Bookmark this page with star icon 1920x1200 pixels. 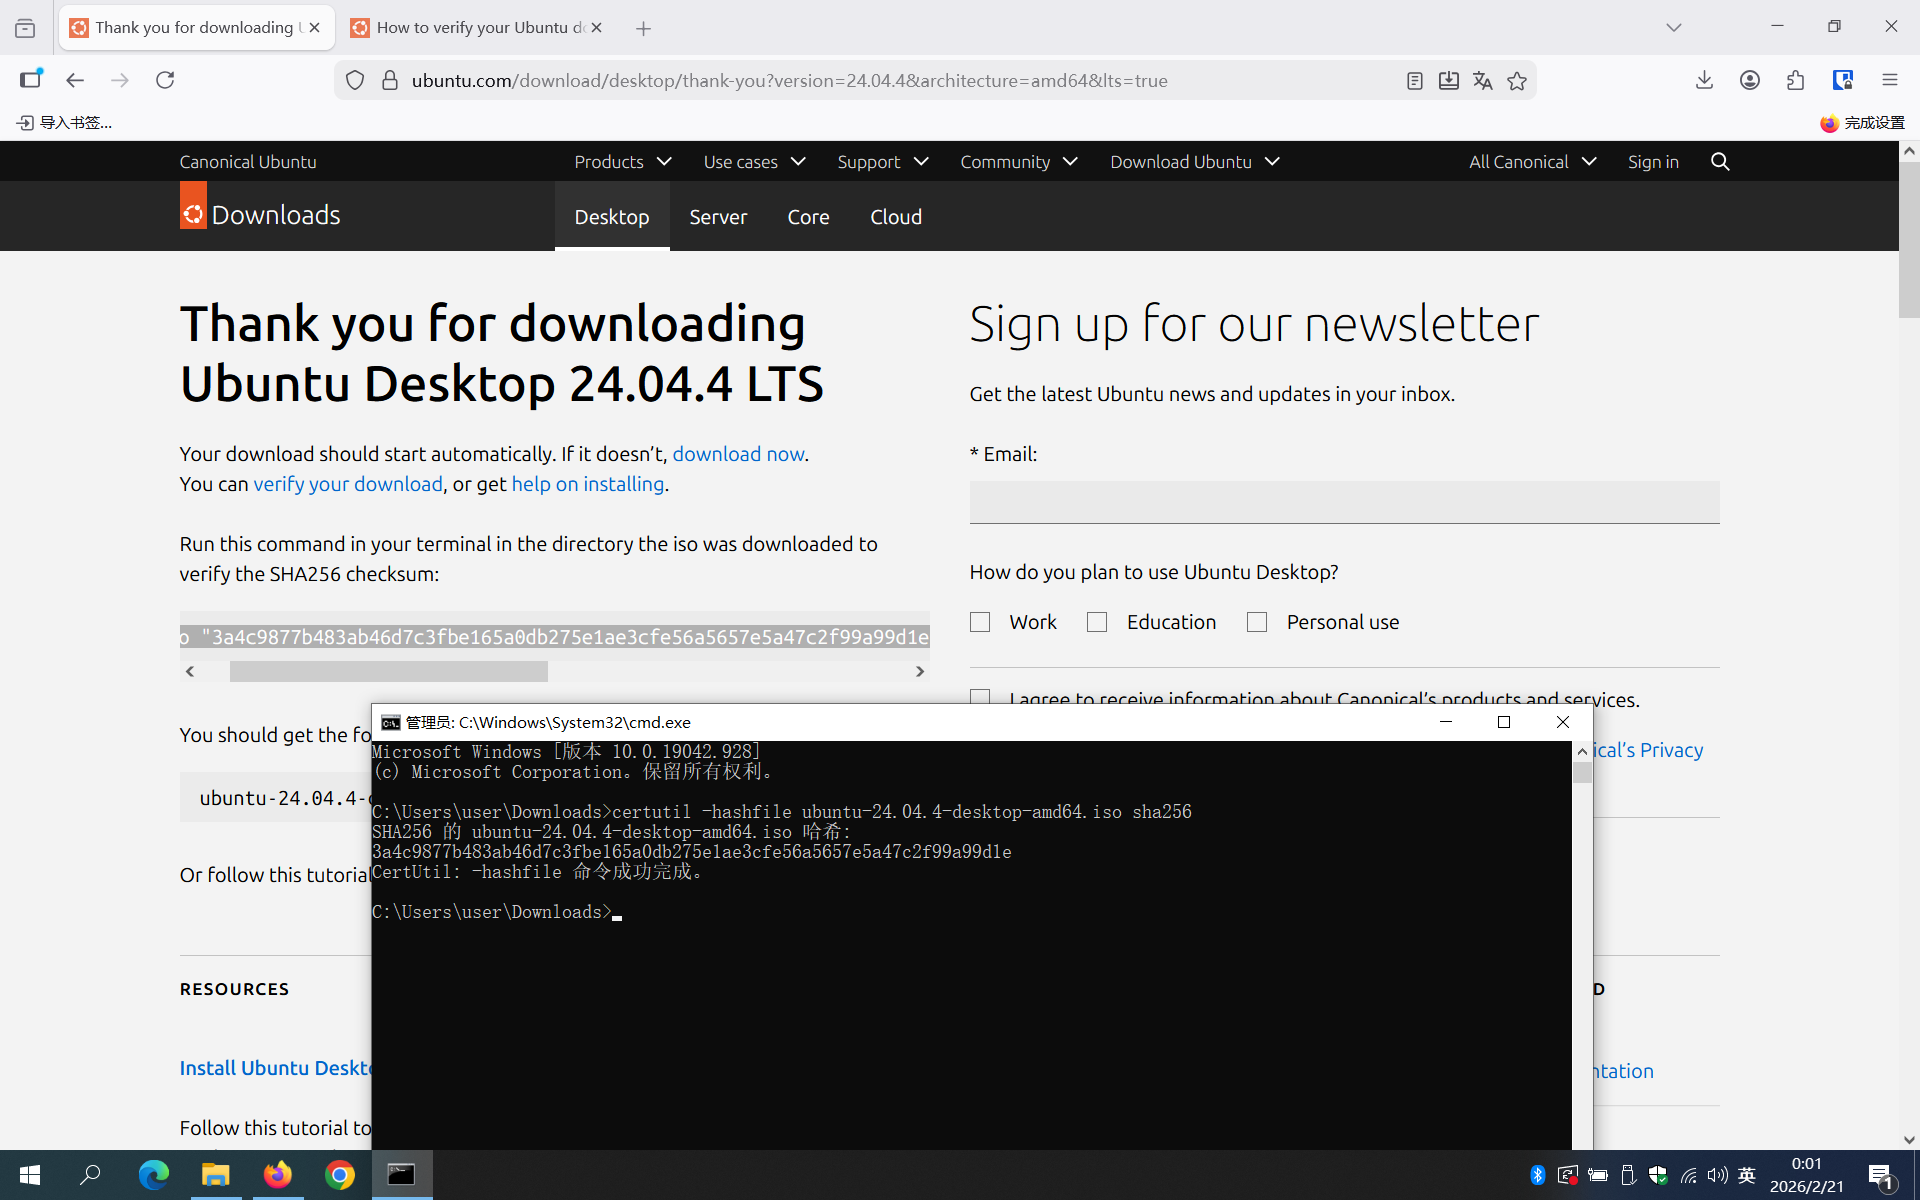click(1517, 81)
